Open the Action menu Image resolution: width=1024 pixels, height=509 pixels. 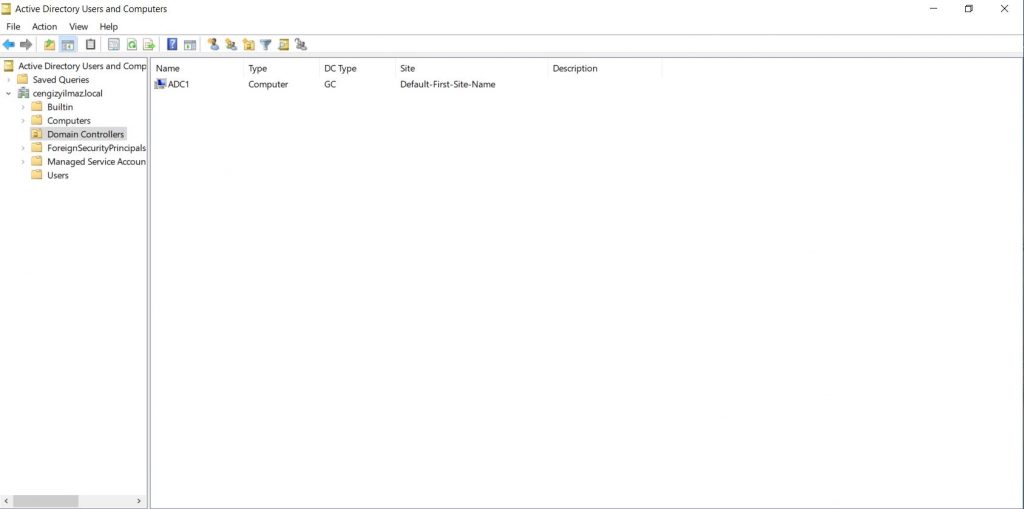coord(44,27)
